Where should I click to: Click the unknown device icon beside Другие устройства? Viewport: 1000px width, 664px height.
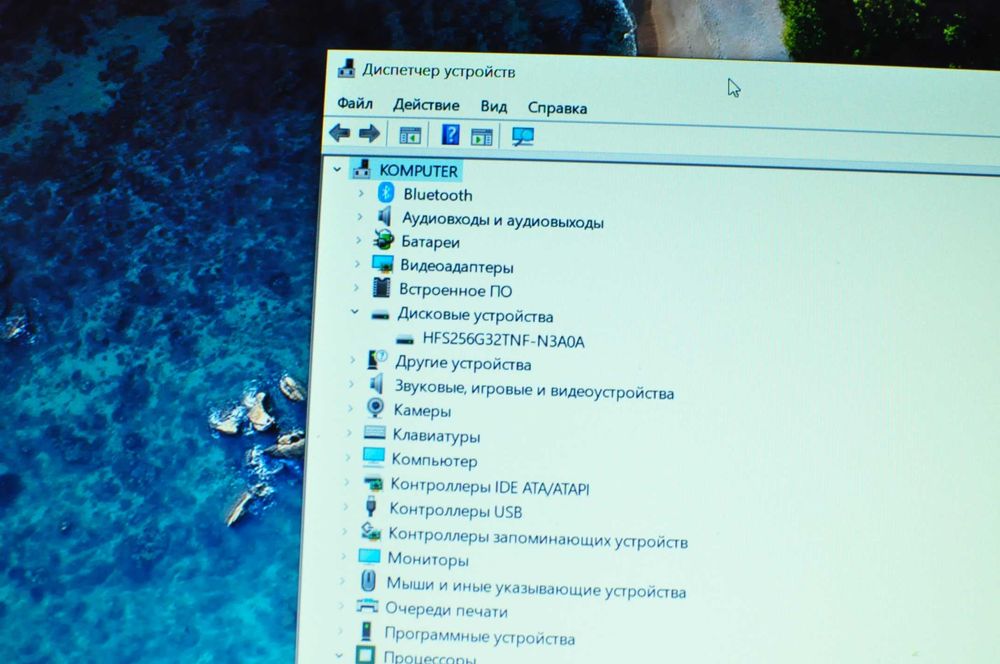tap(377, 360)
